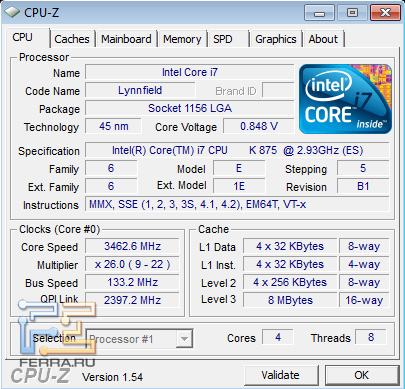405x389 pixels.
Task: Select the QPI Link 2397.2 MHz value
Action: click(132, 300)
